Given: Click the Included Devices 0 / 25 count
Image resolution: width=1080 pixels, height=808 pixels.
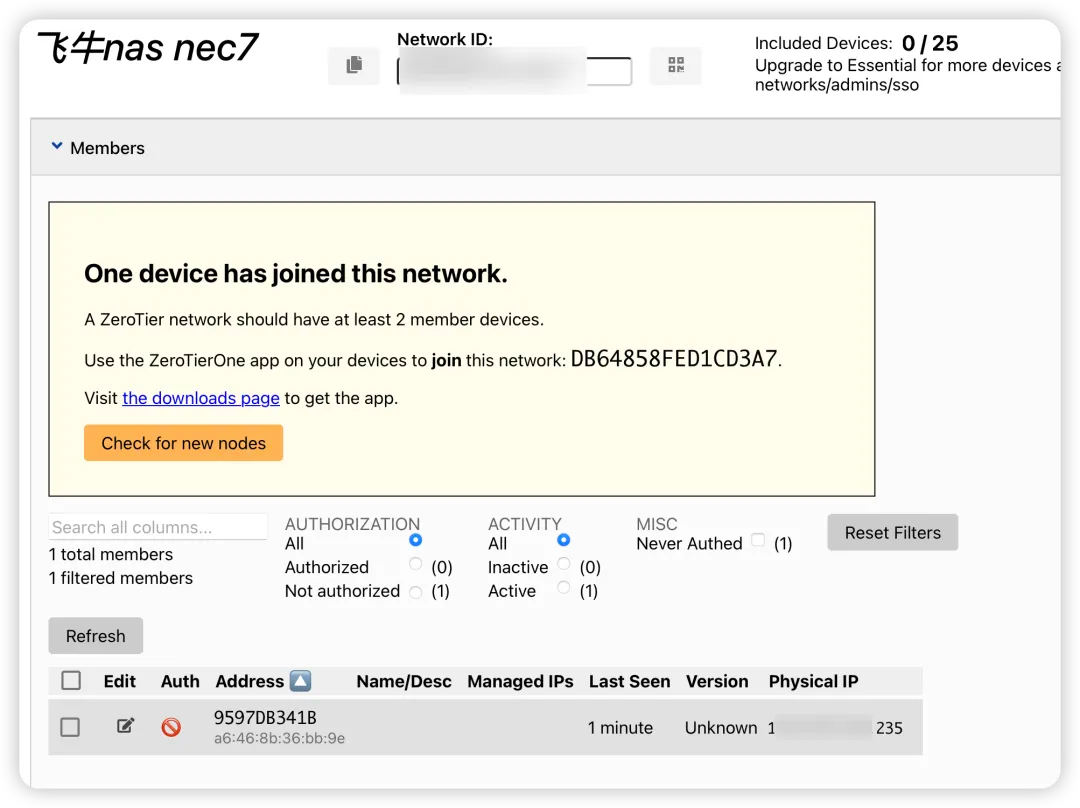Looking at the screenshot, I should (x=930, y=43).
